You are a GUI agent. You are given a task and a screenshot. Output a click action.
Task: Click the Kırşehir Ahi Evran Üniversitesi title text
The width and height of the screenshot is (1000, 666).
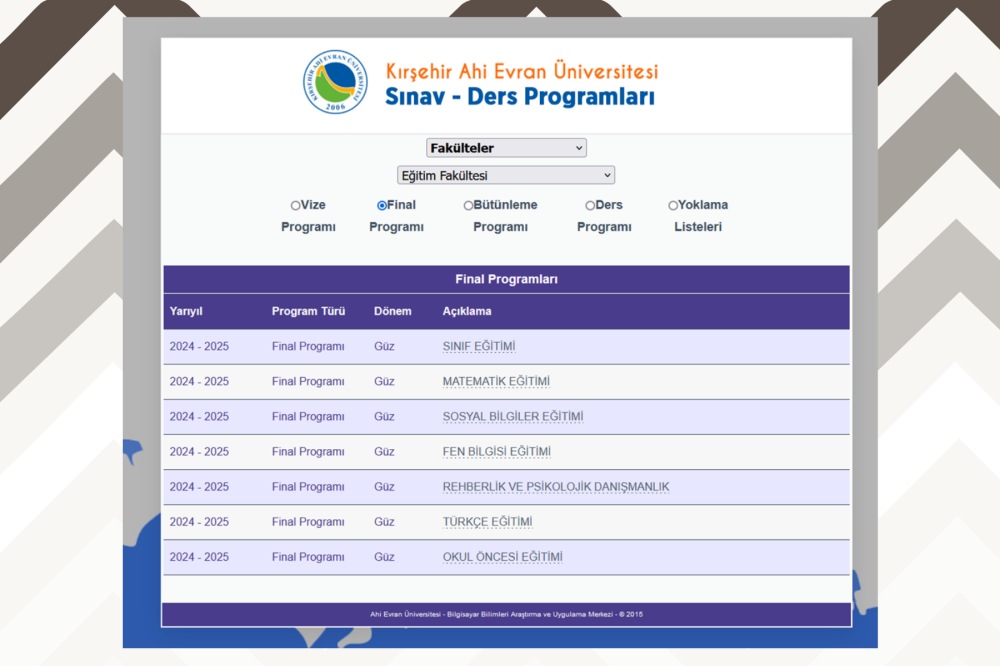click(522, 71)
